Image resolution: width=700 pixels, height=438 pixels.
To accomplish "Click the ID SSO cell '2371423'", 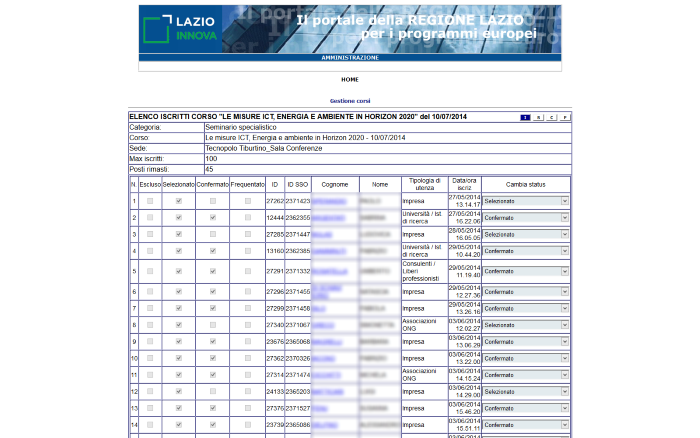I will (298, 201).
